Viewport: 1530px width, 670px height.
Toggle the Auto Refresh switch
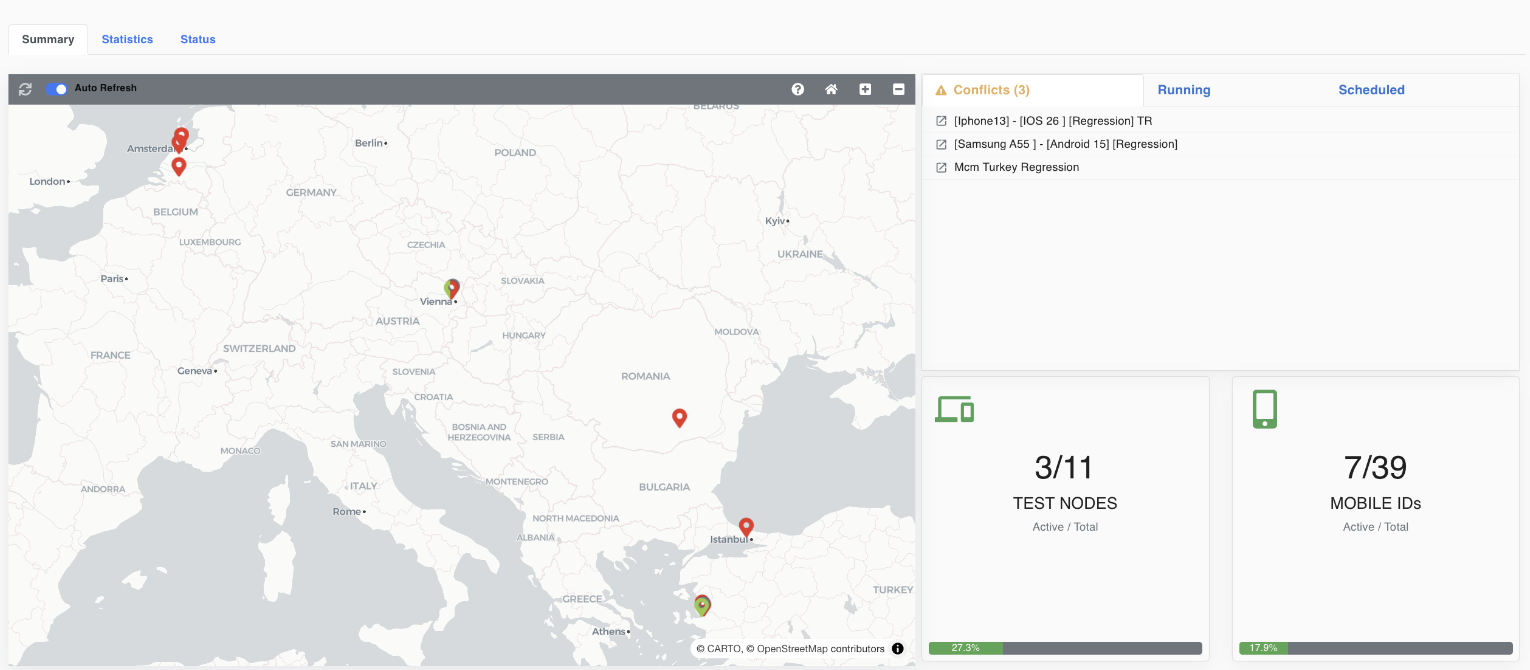tap(57, 89)
